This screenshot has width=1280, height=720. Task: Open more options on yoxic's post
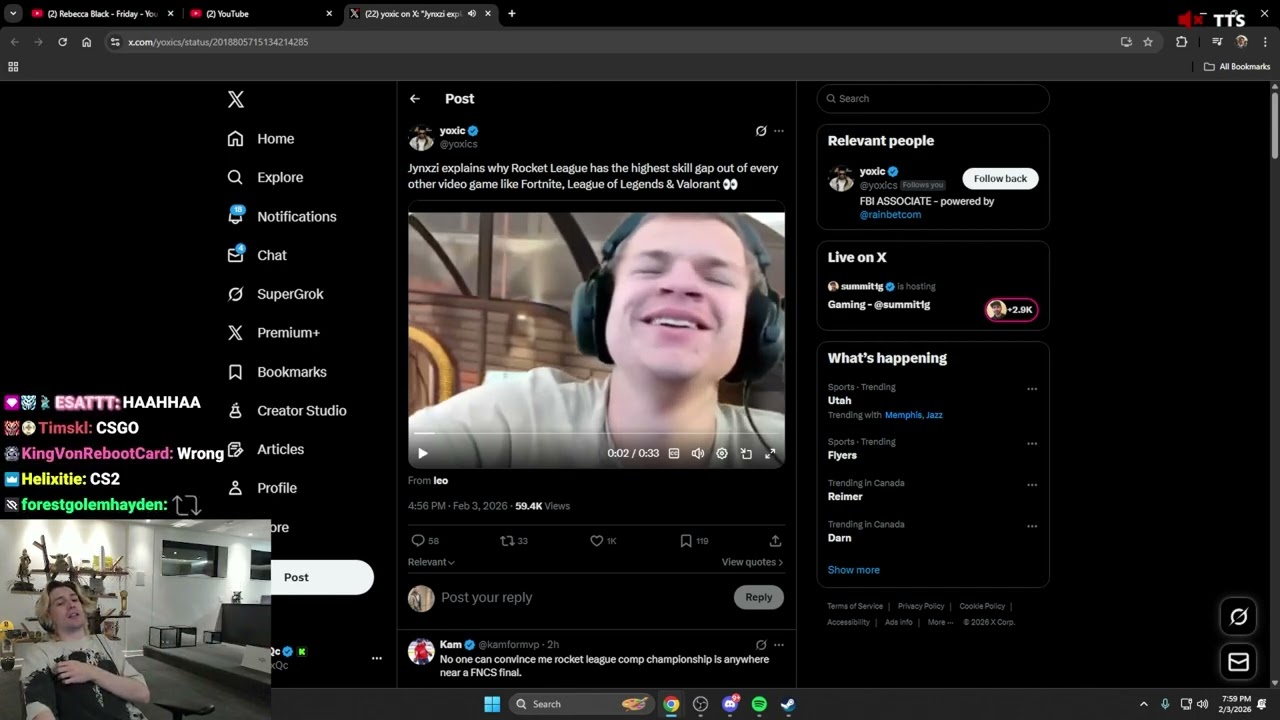(x=779, y=131)
